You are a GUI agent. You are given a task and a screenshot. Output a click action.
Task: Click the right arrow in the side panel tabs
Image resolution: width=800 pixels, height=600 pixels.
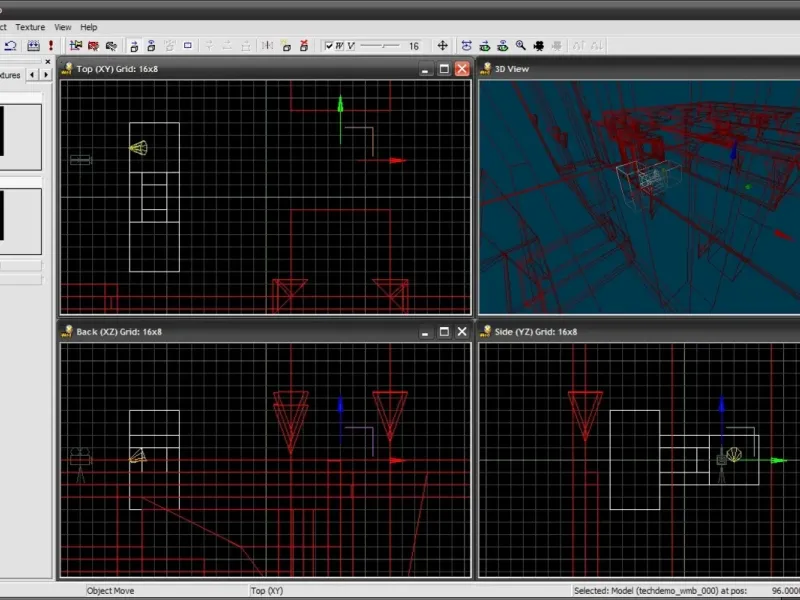tap(46, 75)
